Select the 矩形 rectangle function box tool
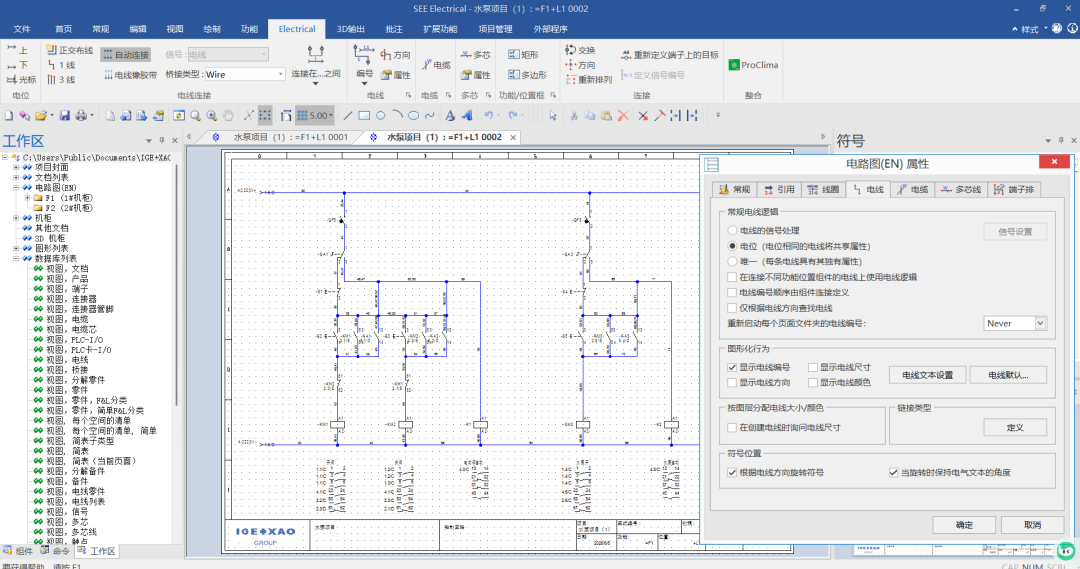This screenshot has height=569, width=1080. click(523, 54)
